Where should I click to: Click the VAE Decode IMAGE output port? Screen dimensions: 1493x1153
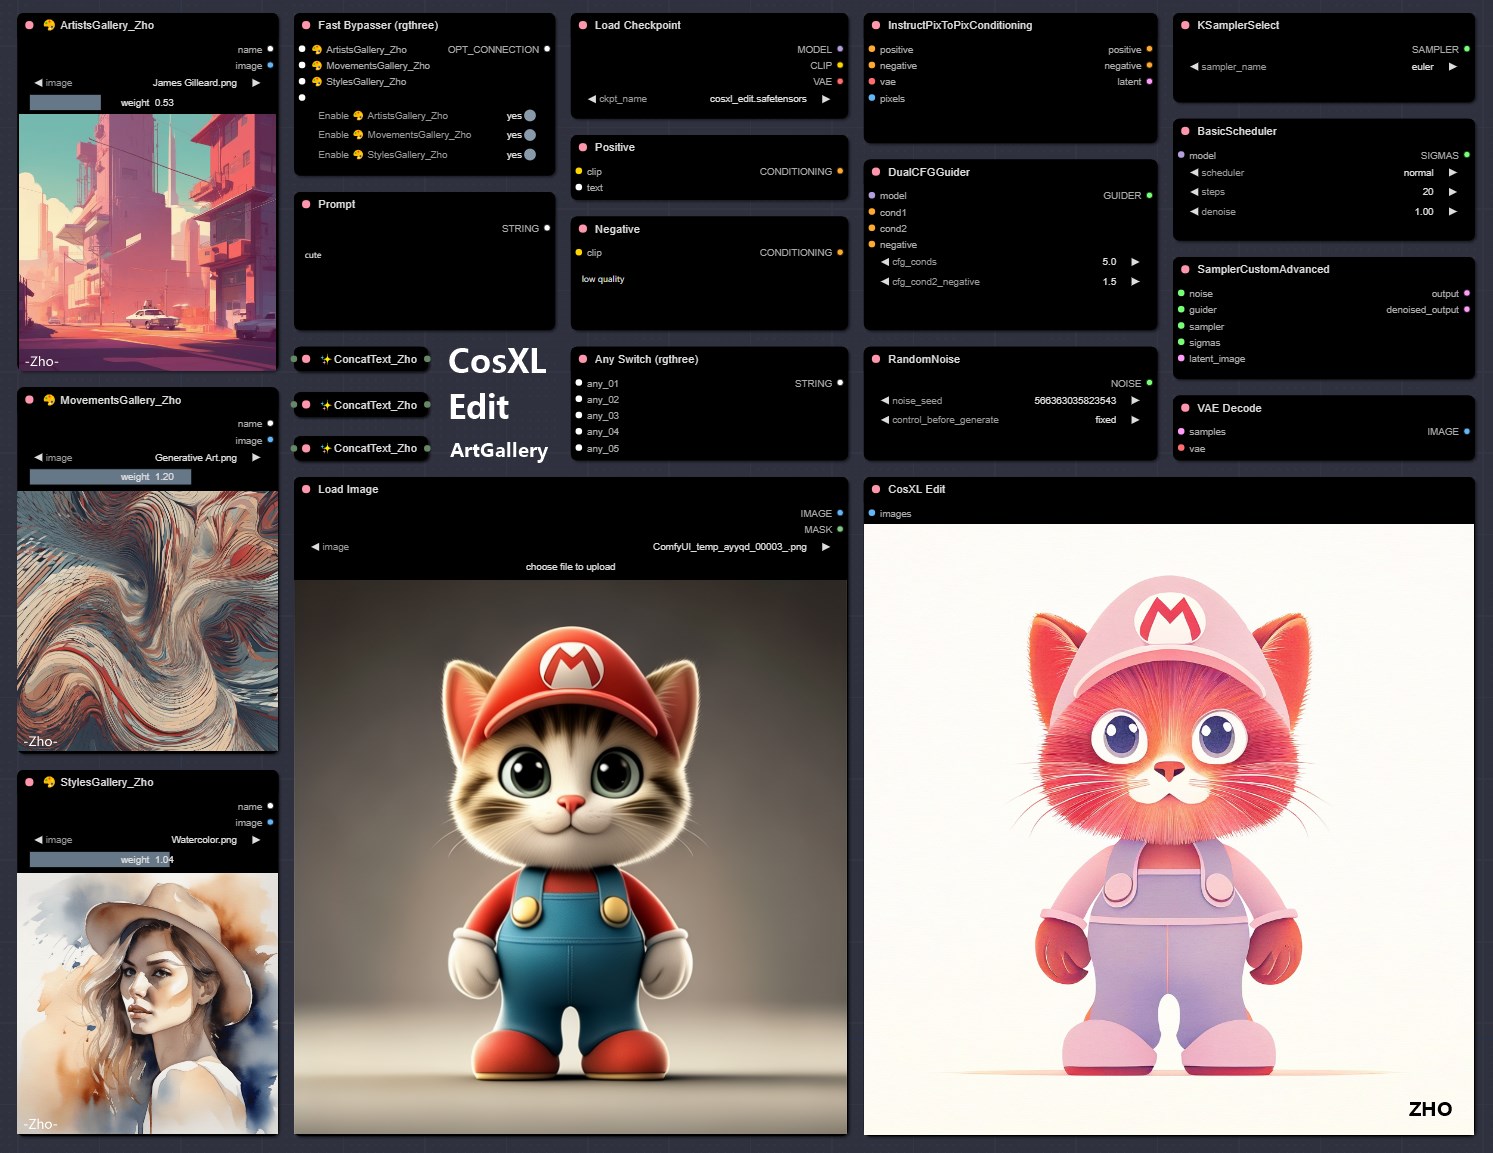[x=1466, y=432]
